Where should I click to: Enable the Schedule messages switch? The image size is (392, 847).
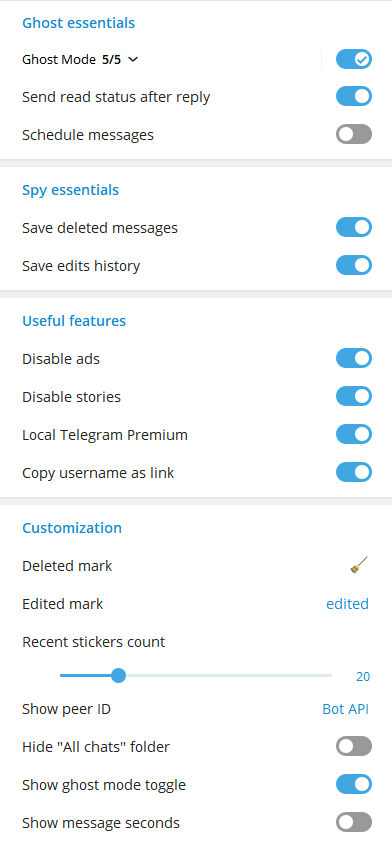[x=354, y=135]
